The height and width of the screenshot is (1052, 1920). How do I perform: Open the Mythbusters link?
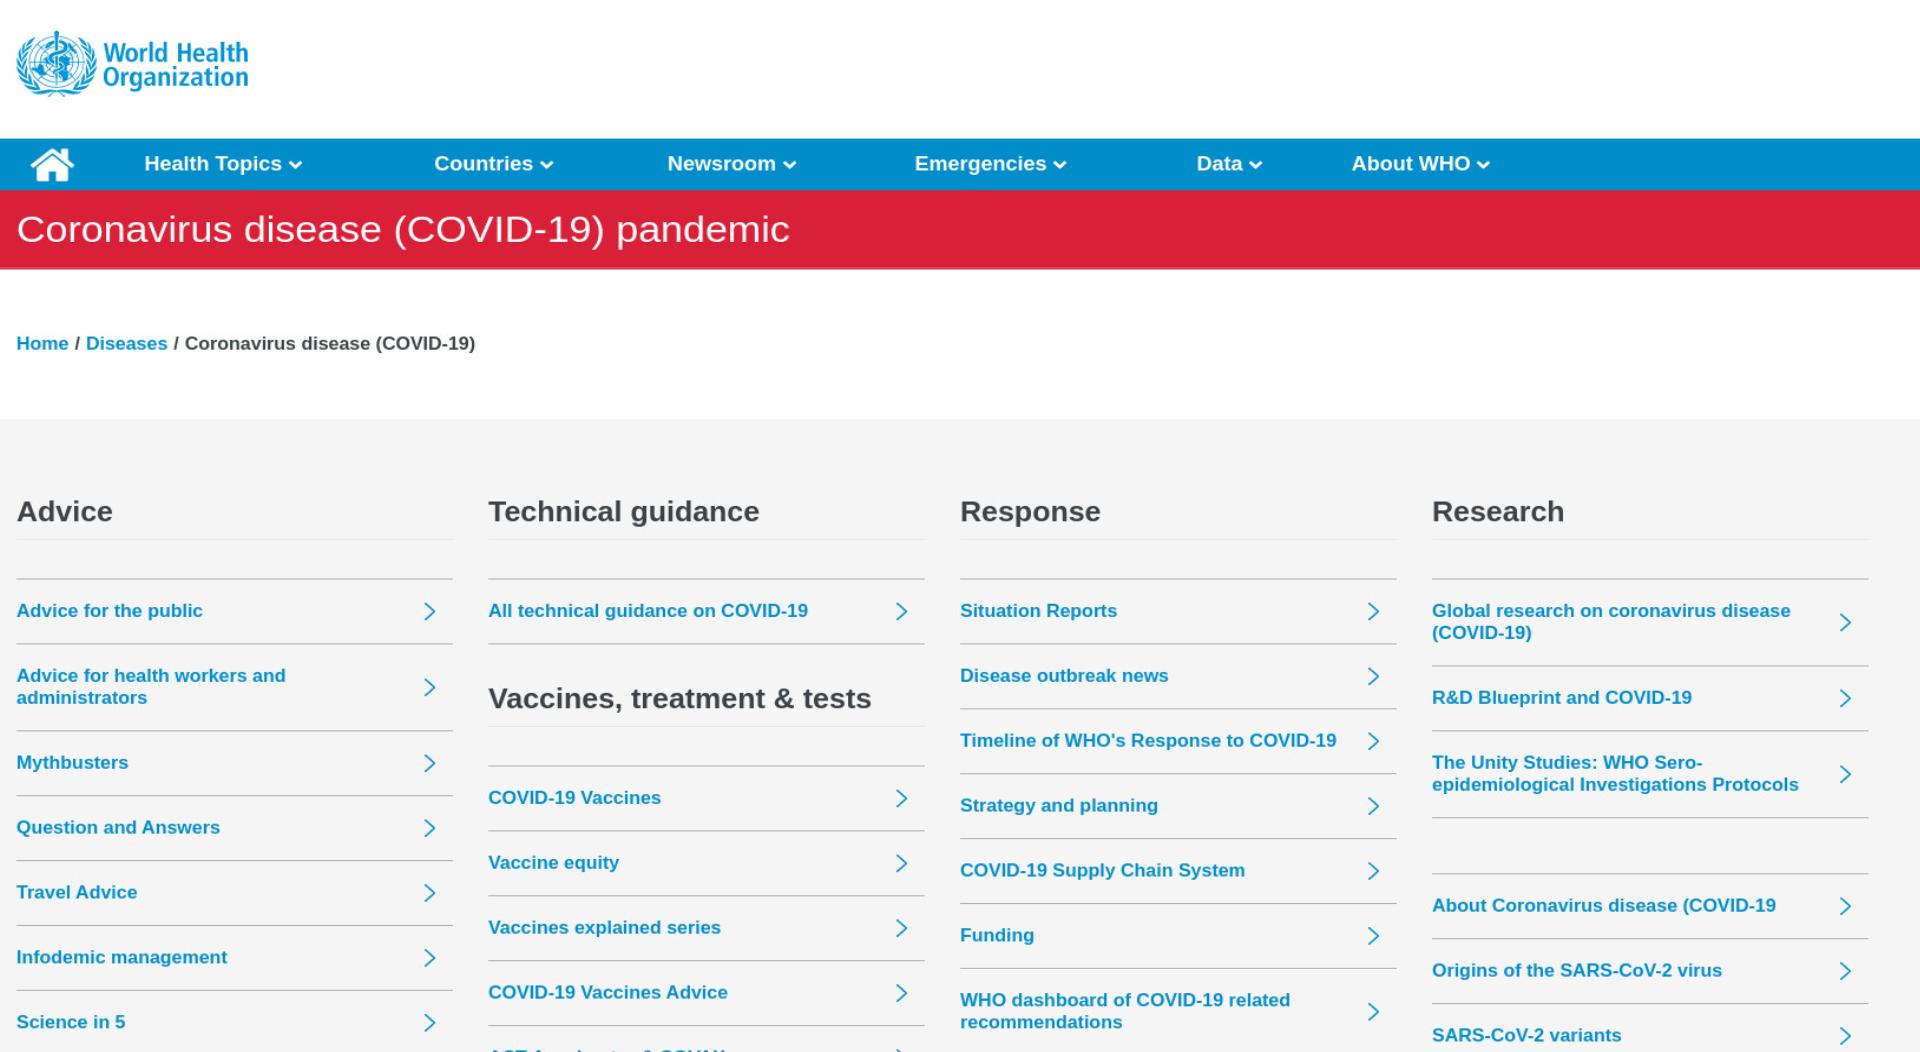point(72,763)
